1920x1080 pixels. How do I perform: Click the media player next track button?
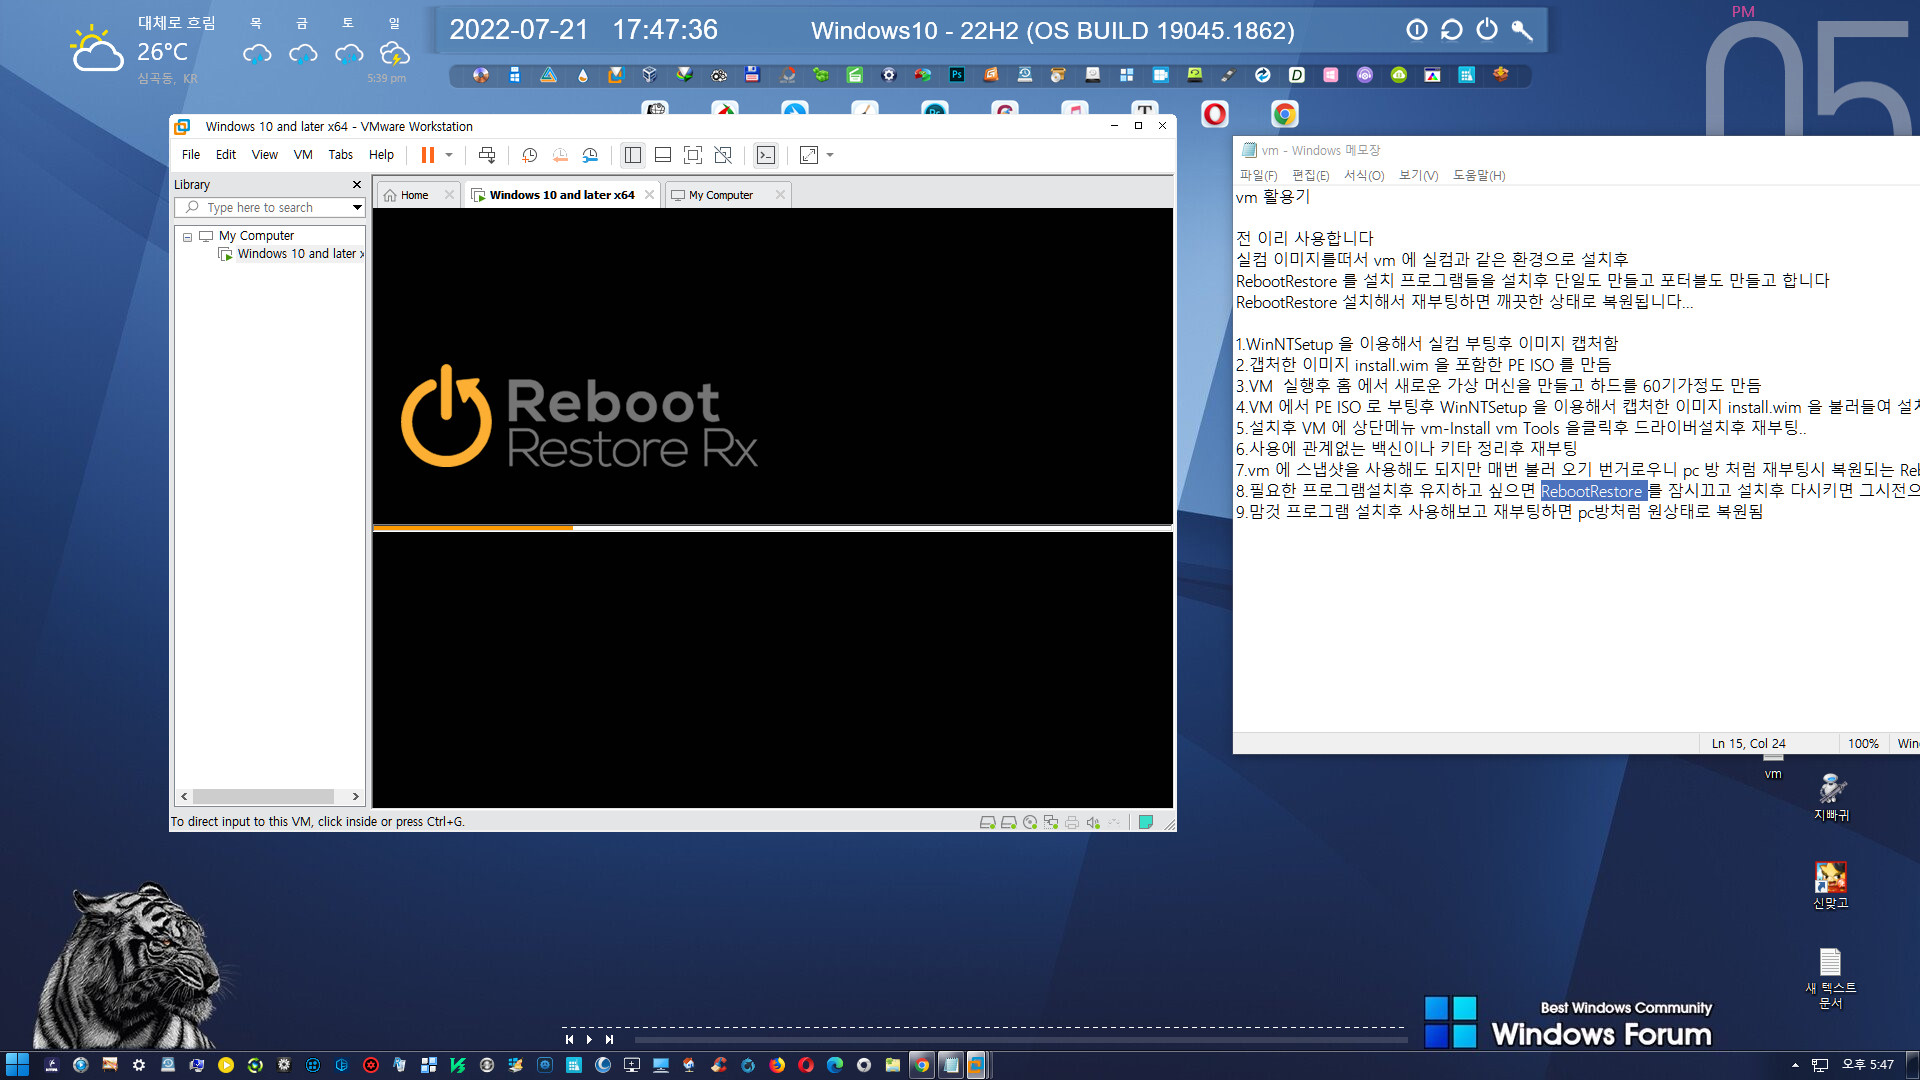point(609,1040)
